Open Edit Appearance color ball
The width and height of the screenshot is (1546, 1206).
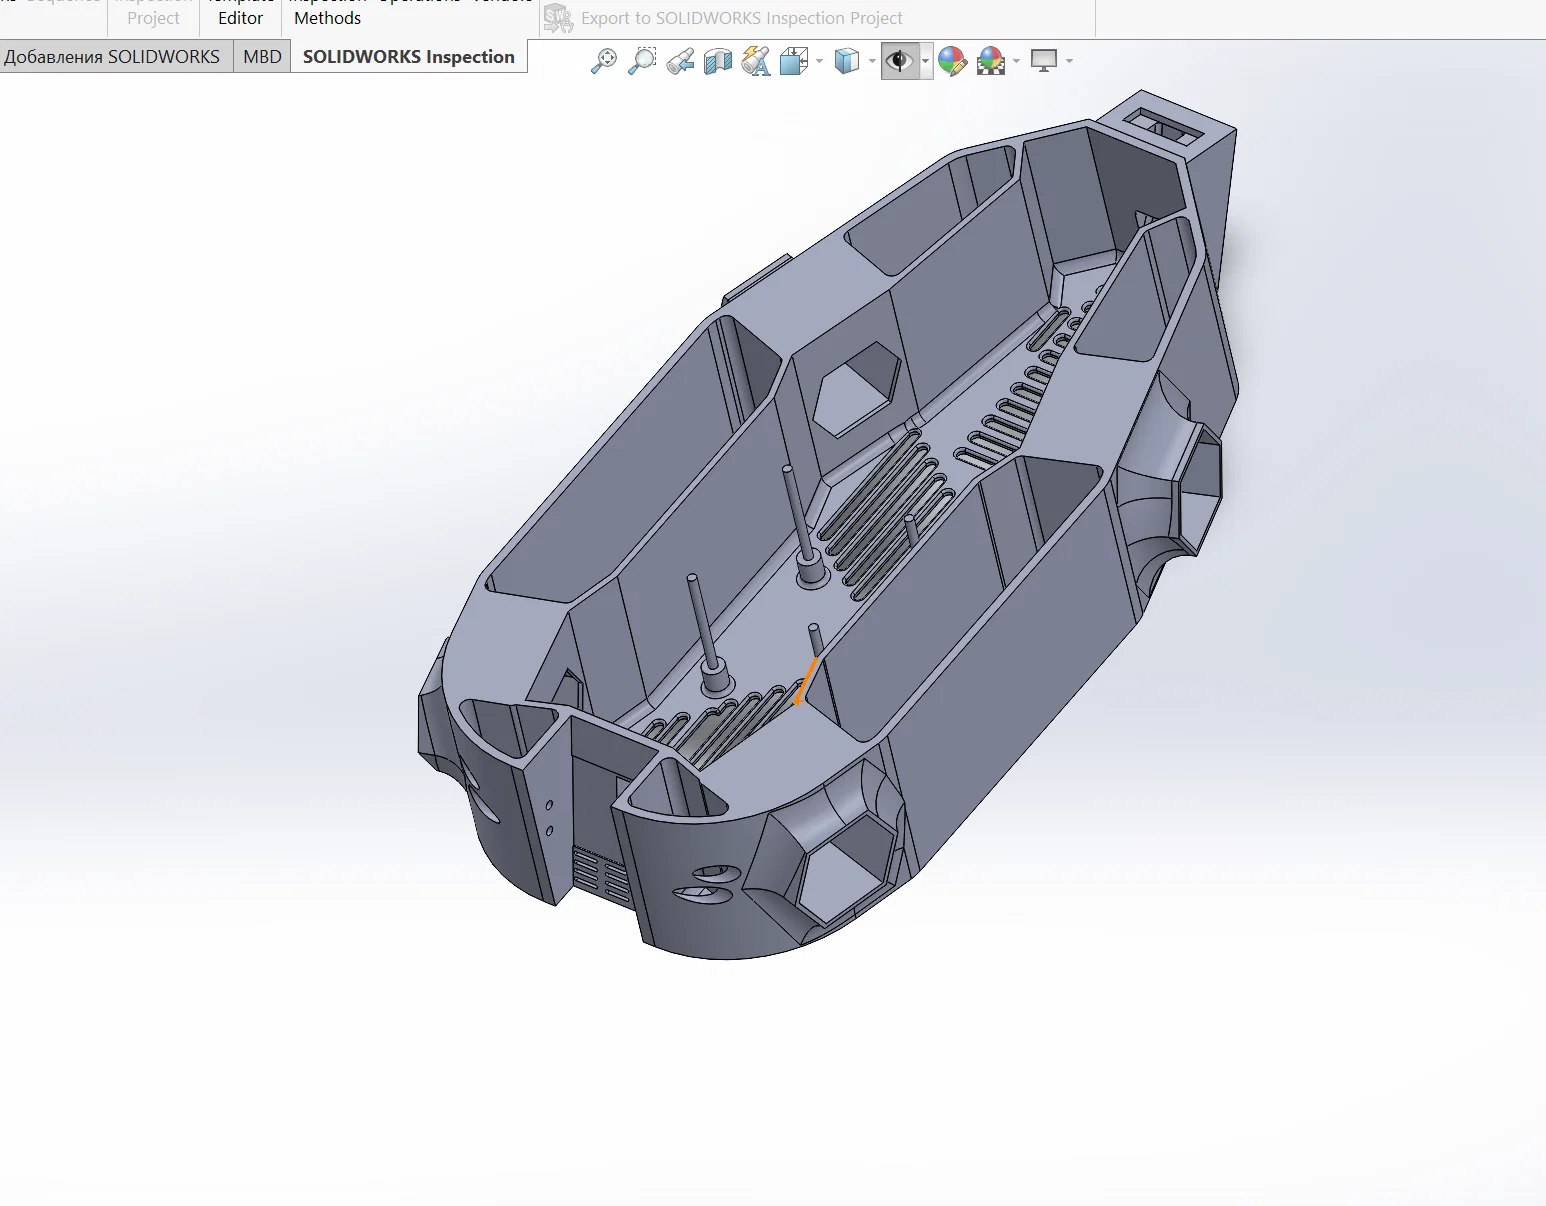[952, 61]
